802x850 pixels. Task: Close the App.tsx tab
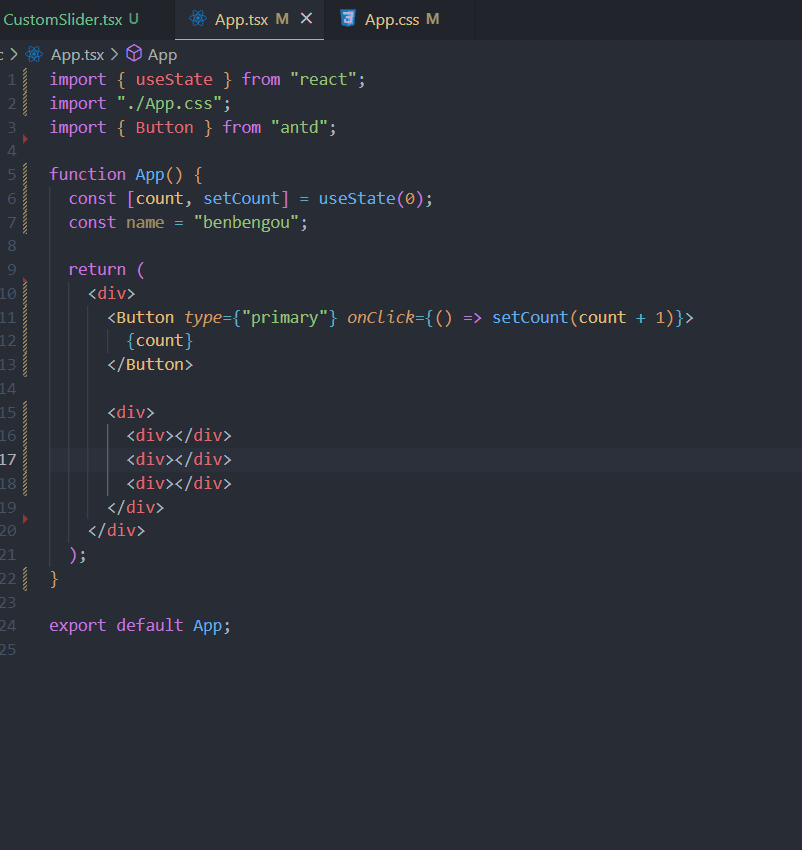tap(306, 19)
